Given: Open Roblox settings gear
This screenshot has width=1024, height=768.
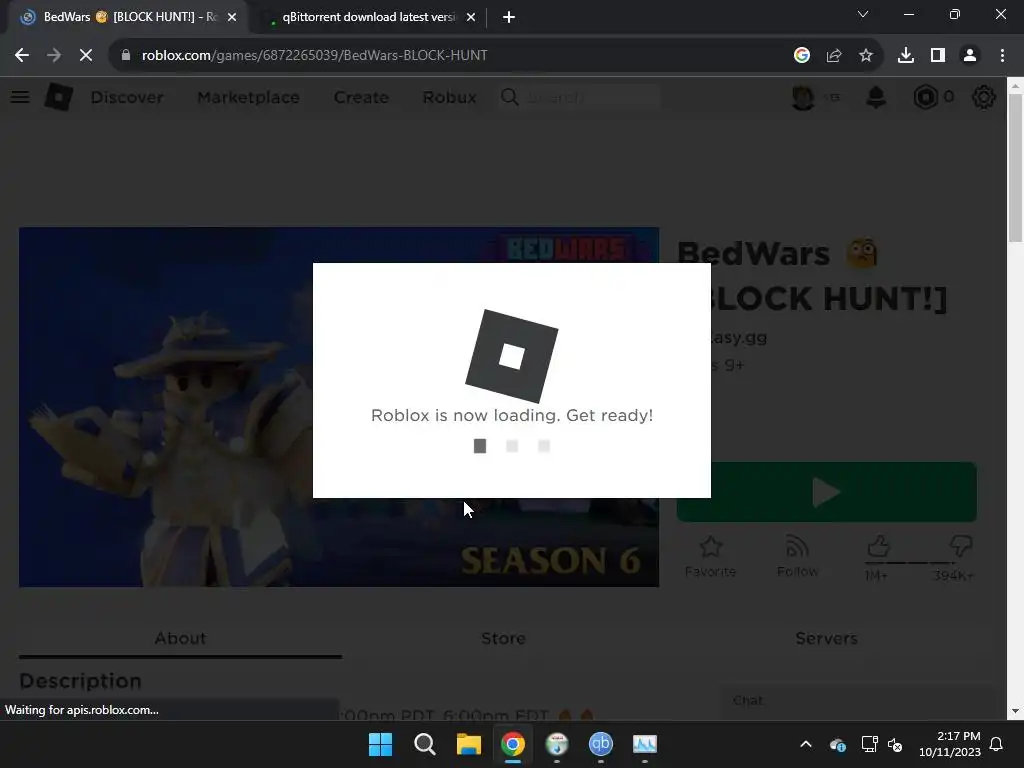Looking at the screenshot, I should (984, 97).
